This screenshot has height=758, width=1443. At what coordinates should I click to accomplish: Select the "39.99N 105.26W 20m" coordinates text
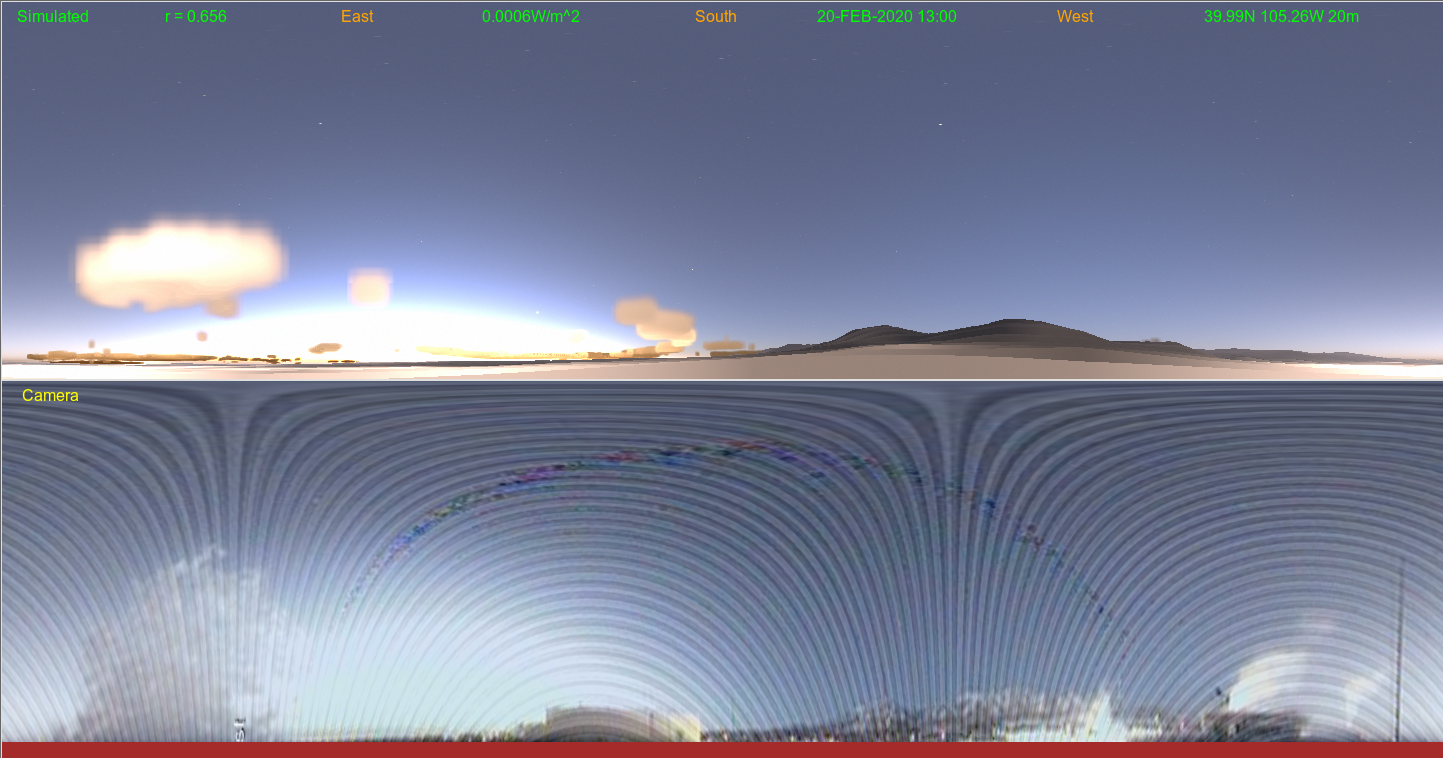pos(1281,17)
